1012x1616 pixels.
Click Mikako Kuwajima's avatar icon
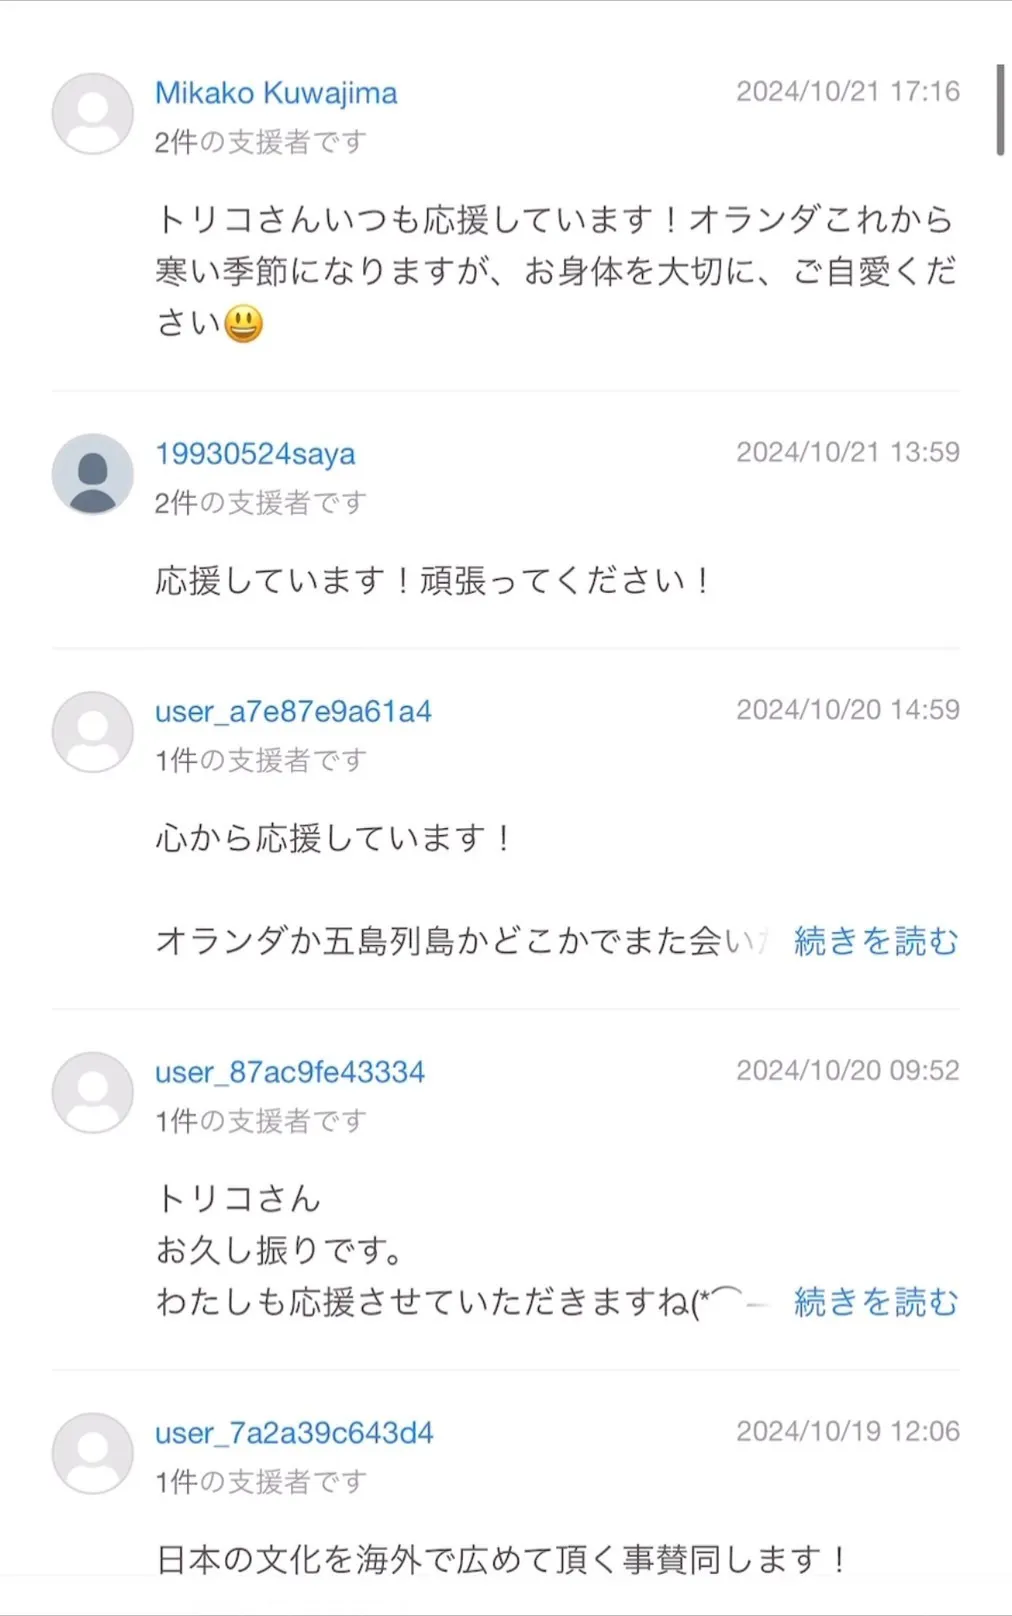pos(92,114)
